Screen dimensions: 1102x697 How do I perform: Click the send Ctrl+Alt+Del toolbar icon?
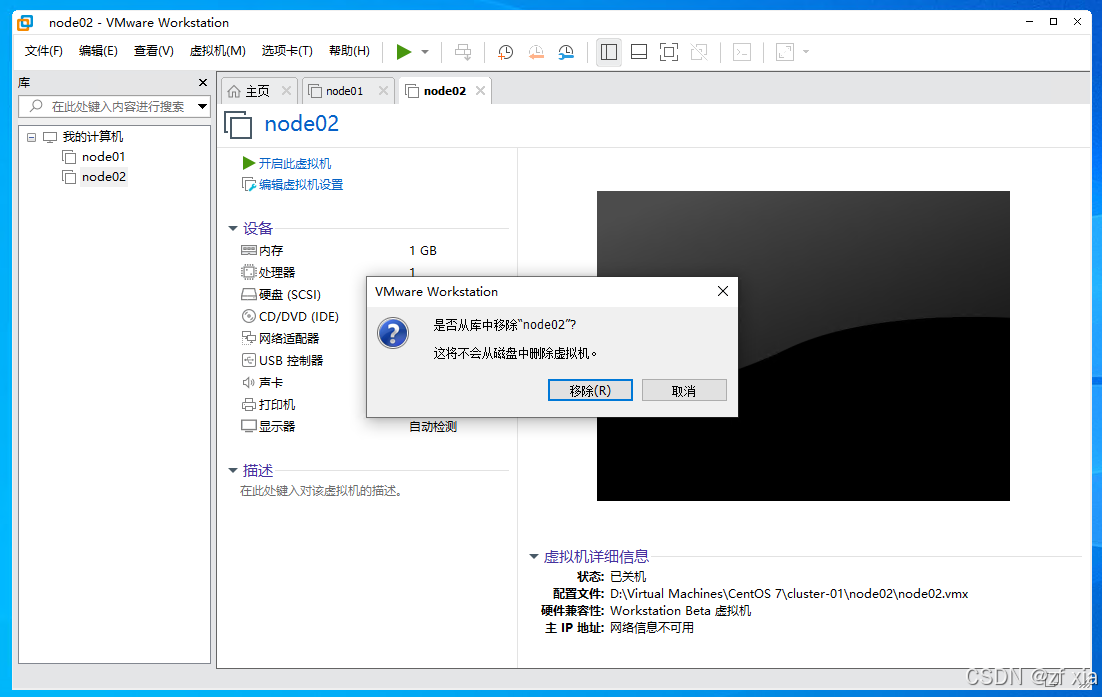[x=462, y=52]
